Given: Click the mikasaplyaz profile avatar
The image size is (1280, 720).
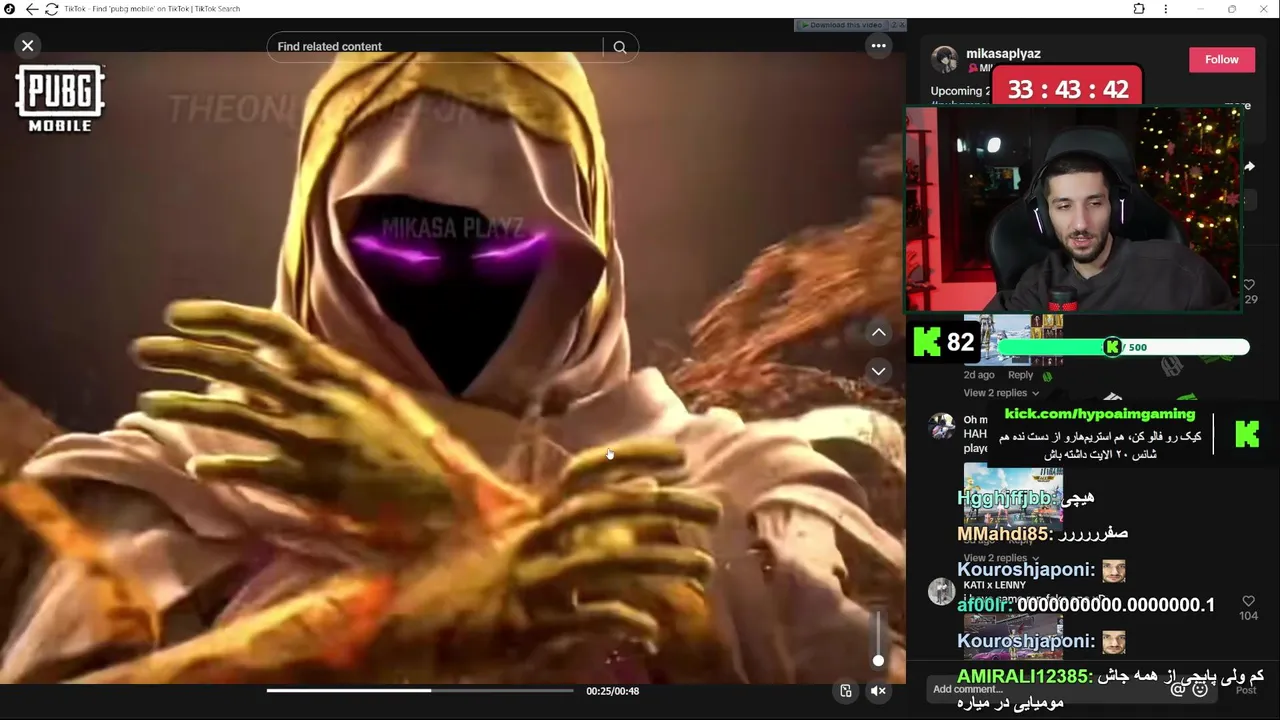Looking at the screenshot, I should pyautogui.click(x=944, y=59).
